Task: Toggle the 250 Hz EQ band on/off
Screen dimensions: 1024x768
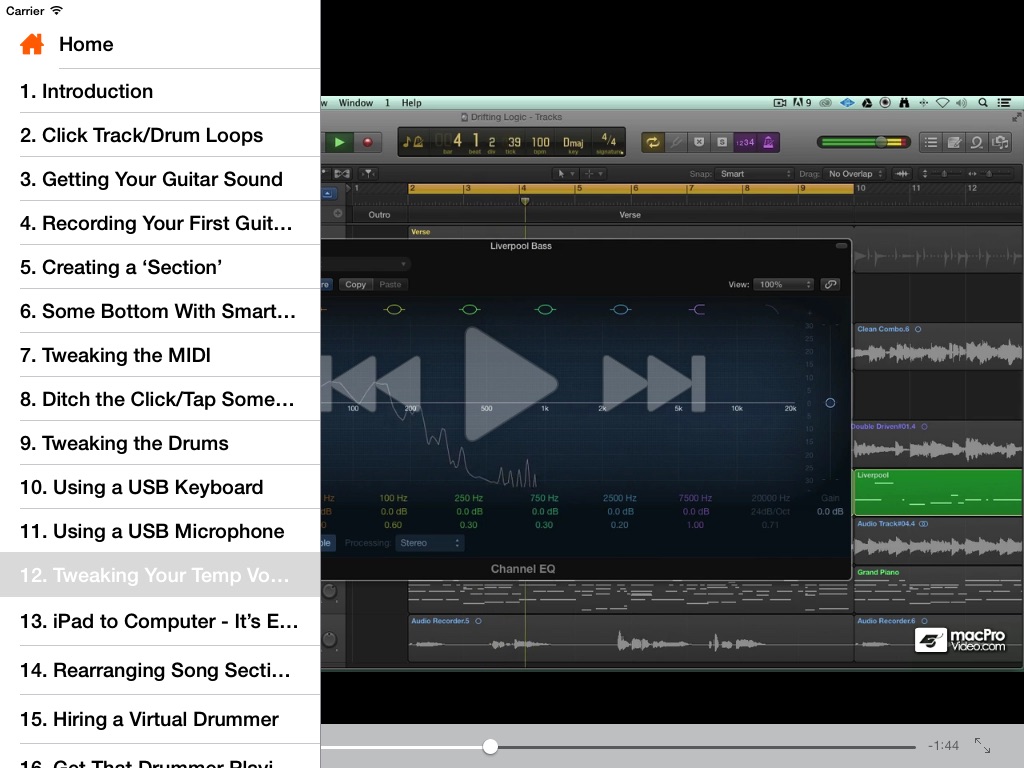Action: coord(469,310)
